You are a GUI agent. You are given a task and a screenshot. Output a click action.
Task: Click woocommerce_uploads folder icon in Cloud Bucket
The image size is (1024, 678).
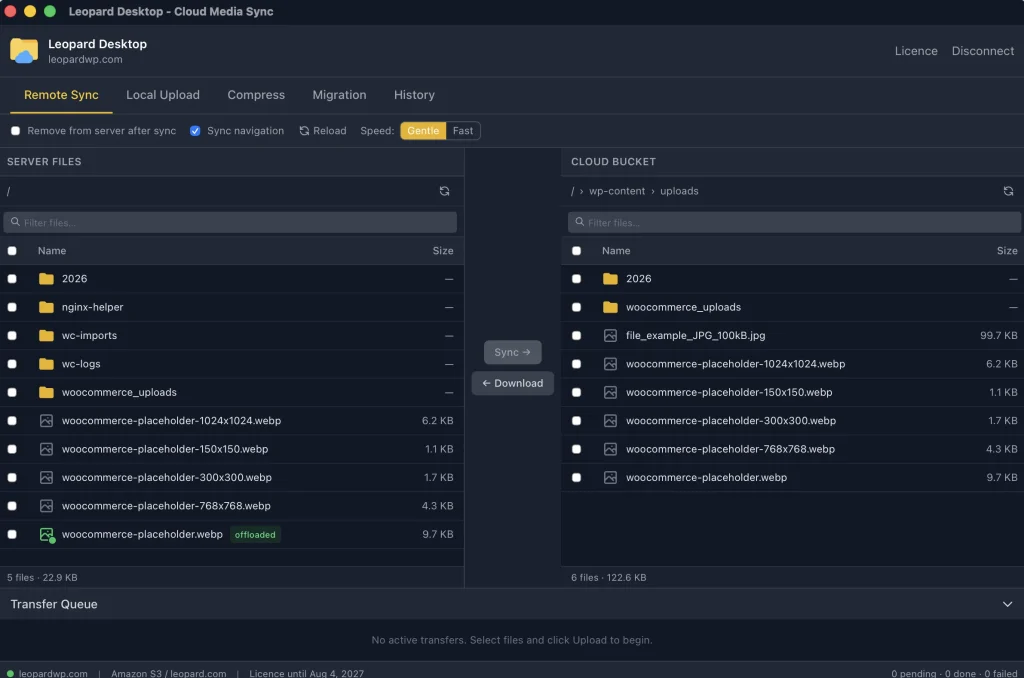pos(610,307)
